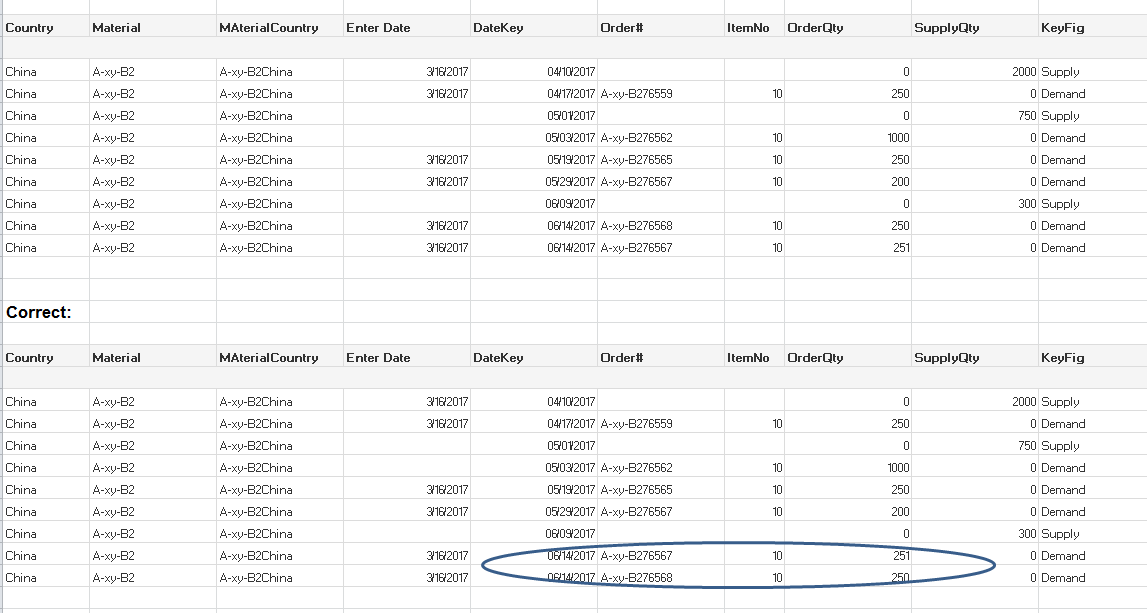Image resolution: width=1147 pixels, height=613 pixels.
Task: Select the 251 OrderQty cell in the top table
Action: tap(900, 248)
